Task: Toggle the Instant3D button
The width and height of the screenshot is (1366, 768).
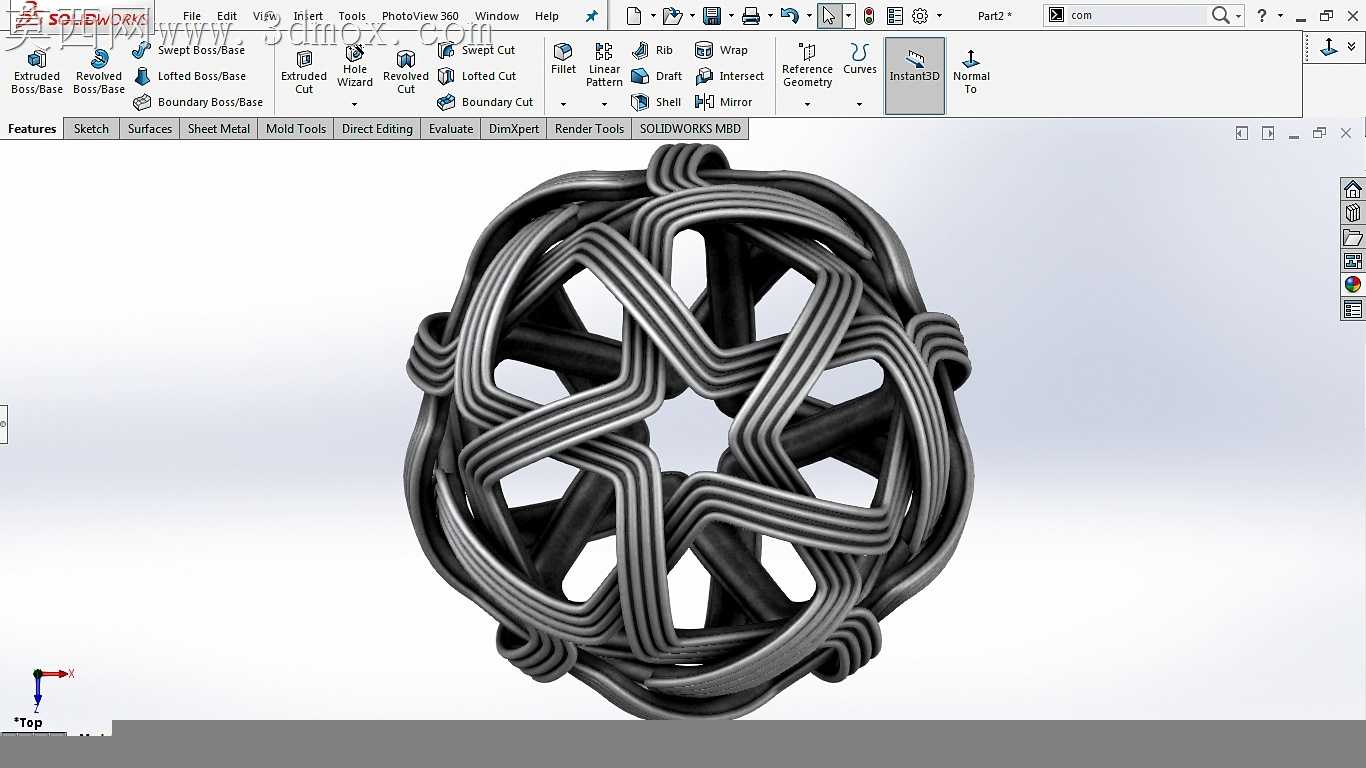Action: (x=915, y=75)
